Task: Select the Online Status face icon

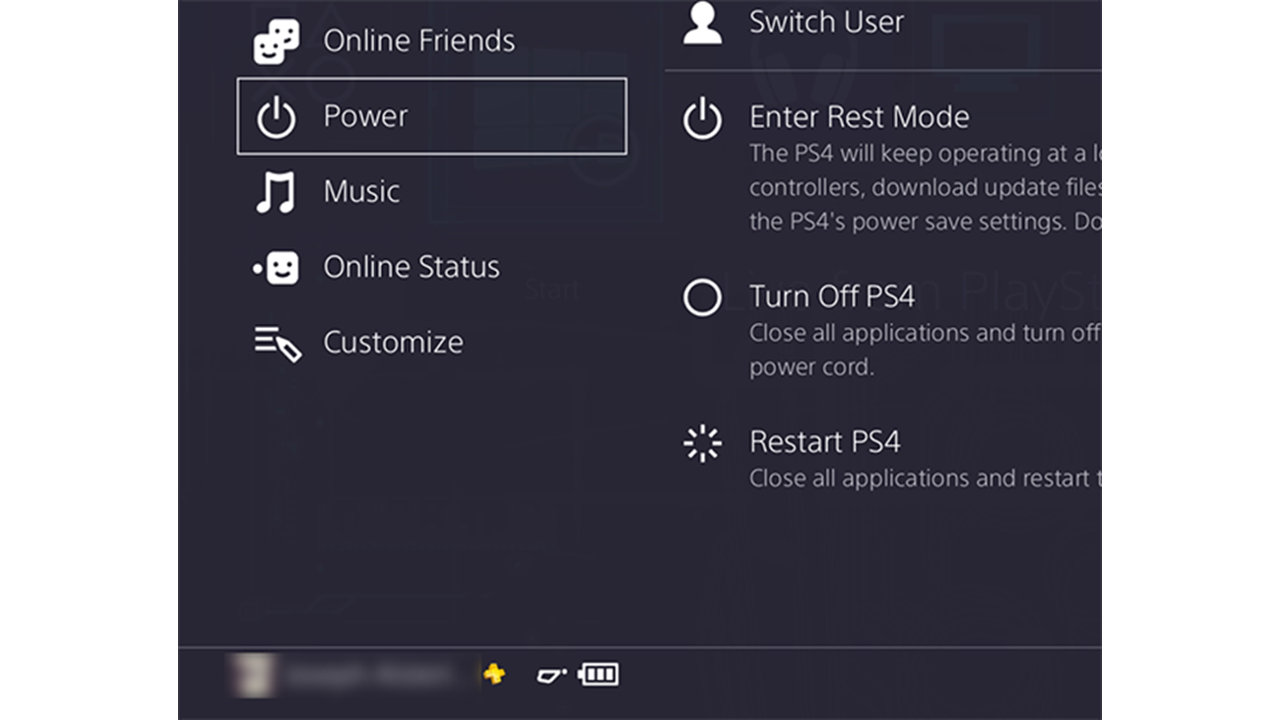Action: click(276, 268)
